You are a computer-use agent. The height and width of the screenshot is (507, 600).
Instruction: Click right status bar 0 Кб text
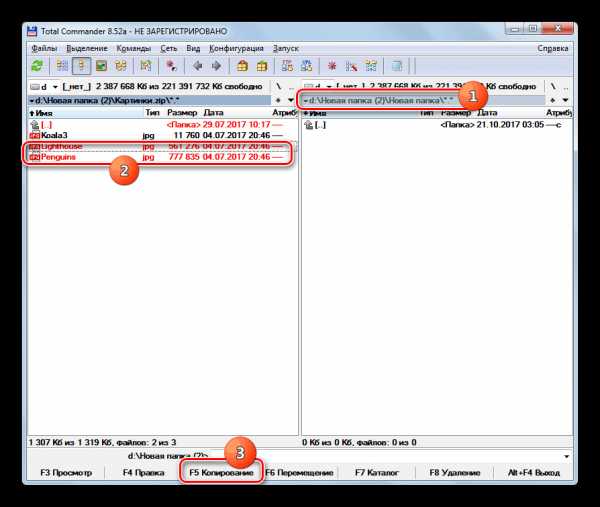(x=359, y=442)
